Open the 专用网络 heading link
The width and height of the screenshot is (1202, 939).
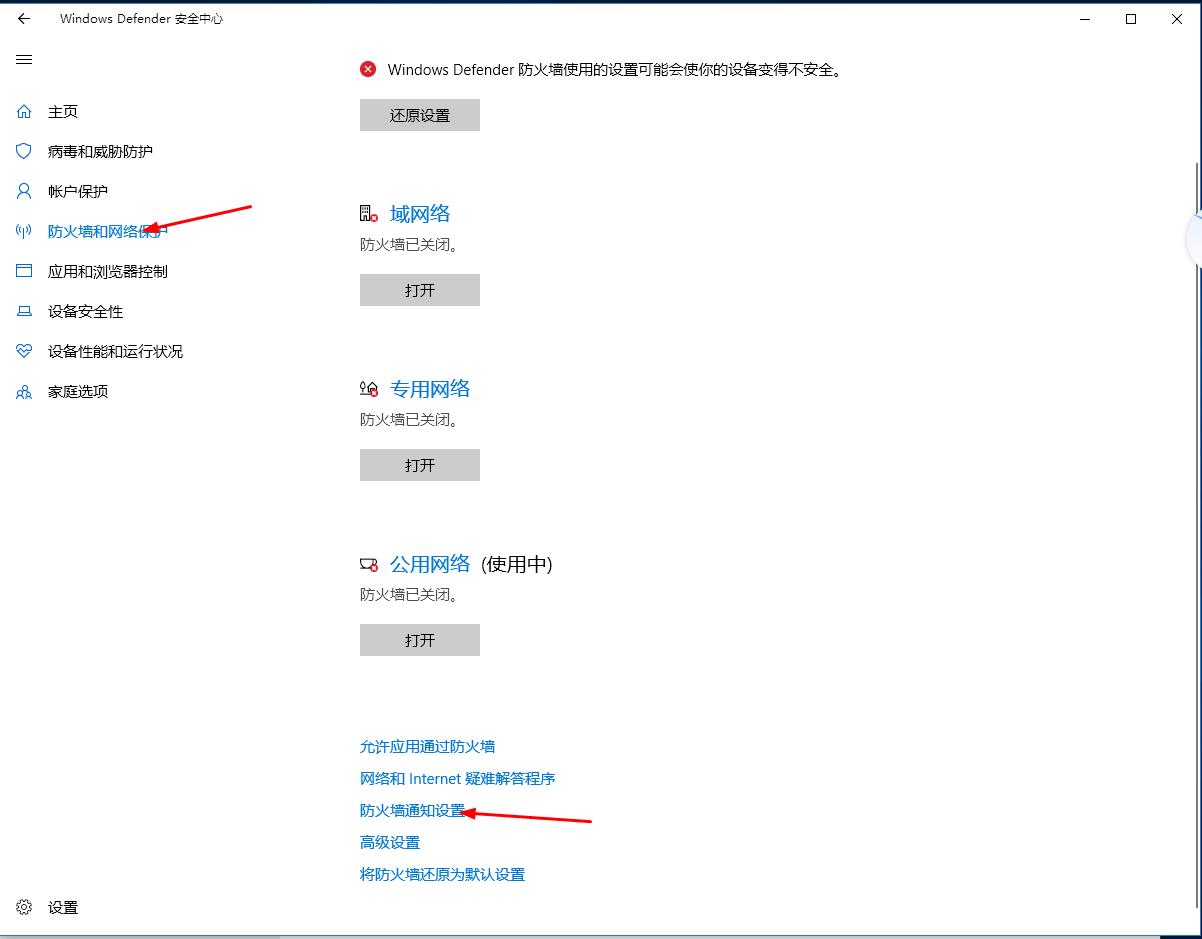tap(430, 389)
